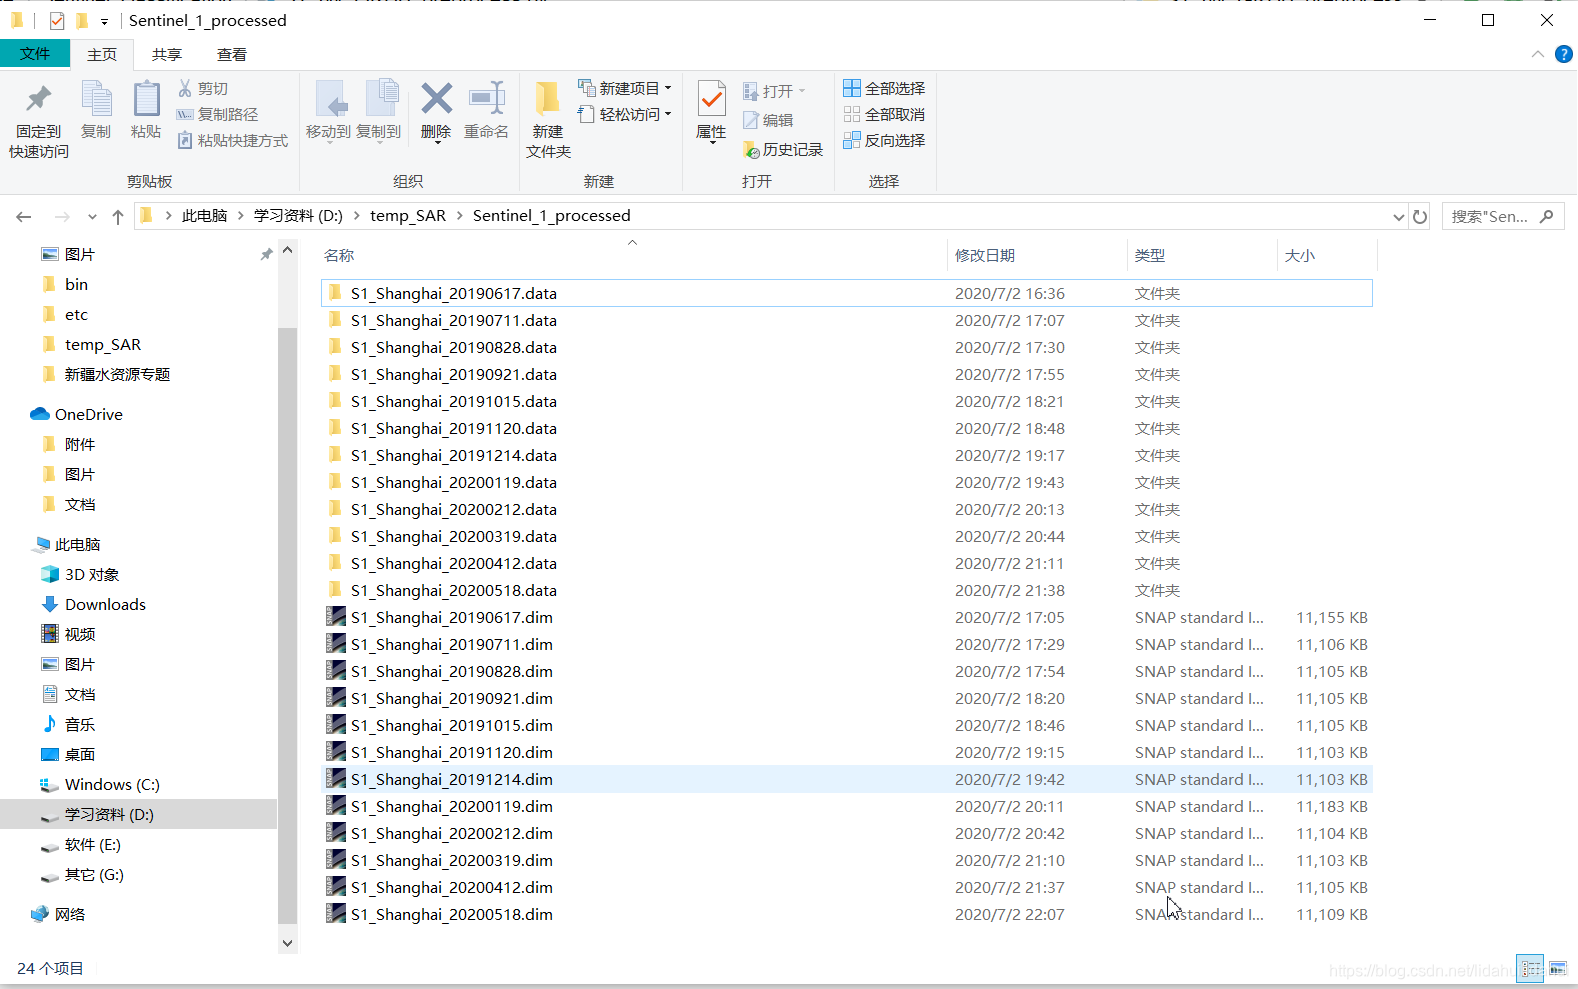
Task: Click Edit (编辑) in ribbon
Action: point(768,120)
